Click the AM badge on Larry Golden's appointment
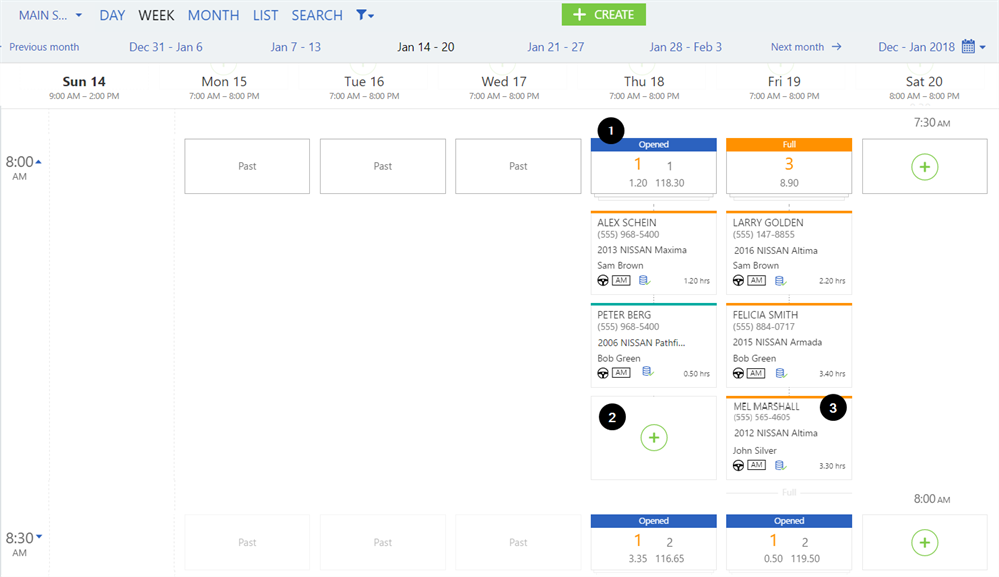This screenshot has width=999, height=577. click(x=756, y=281)
